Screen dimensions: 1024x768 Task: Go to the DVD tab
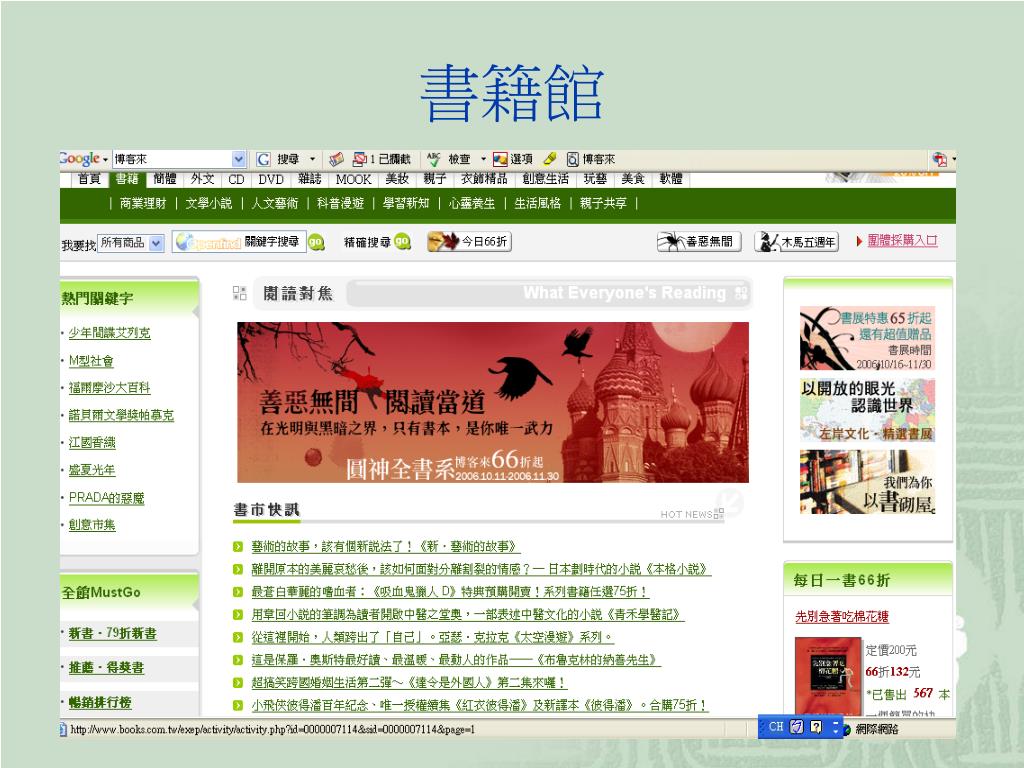[x=271, y=180]
